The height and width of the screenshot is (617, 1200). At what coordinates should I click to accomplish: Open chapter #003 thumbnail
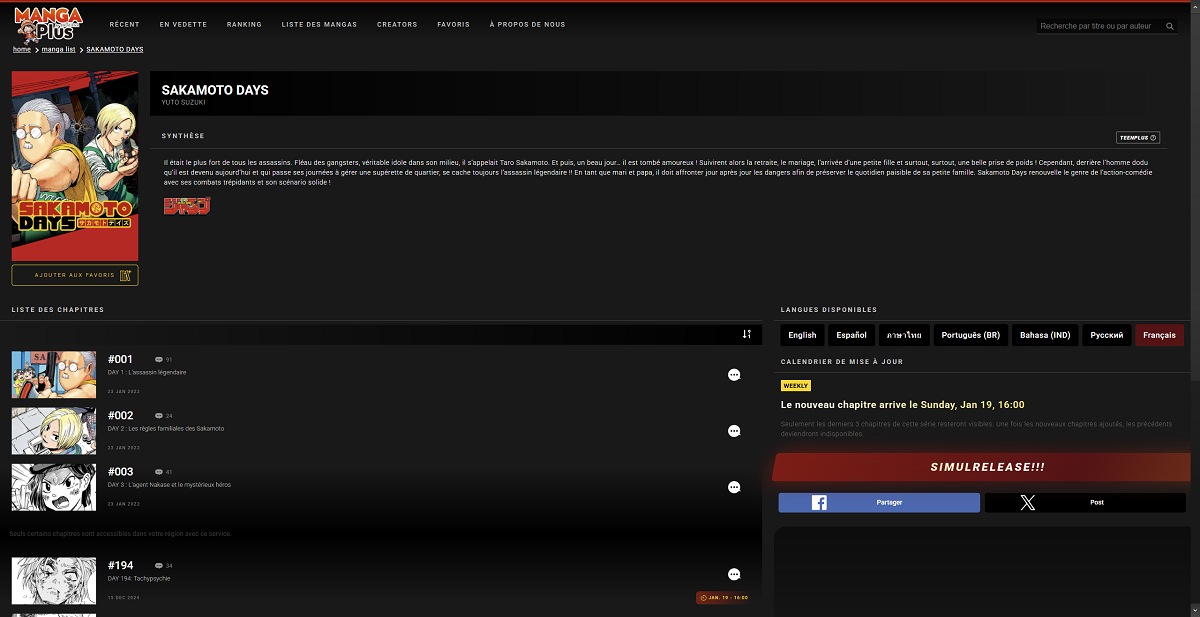coord(54,487)
